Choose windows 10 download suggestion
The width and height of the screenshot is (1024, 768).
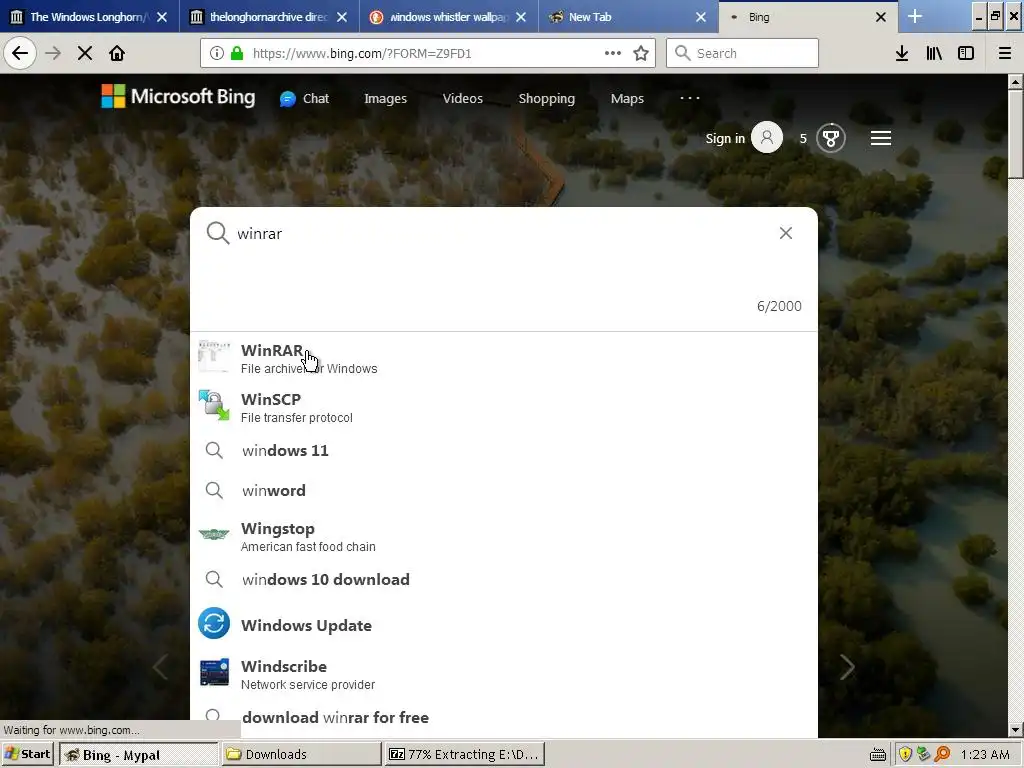click(x=504, y=579)
